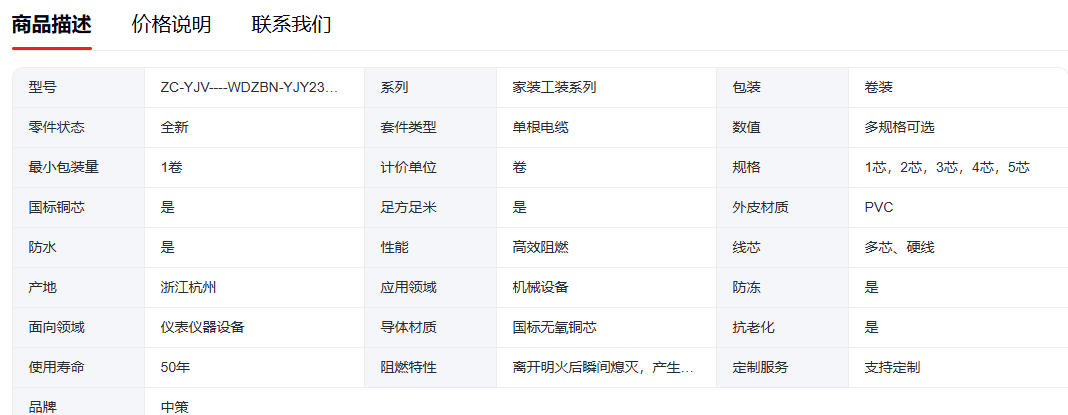Viewport: 1068px width, 415px height.
Task: Click the 机械设备 application field value
Action: pyautogui.click(x=541, y=287)
